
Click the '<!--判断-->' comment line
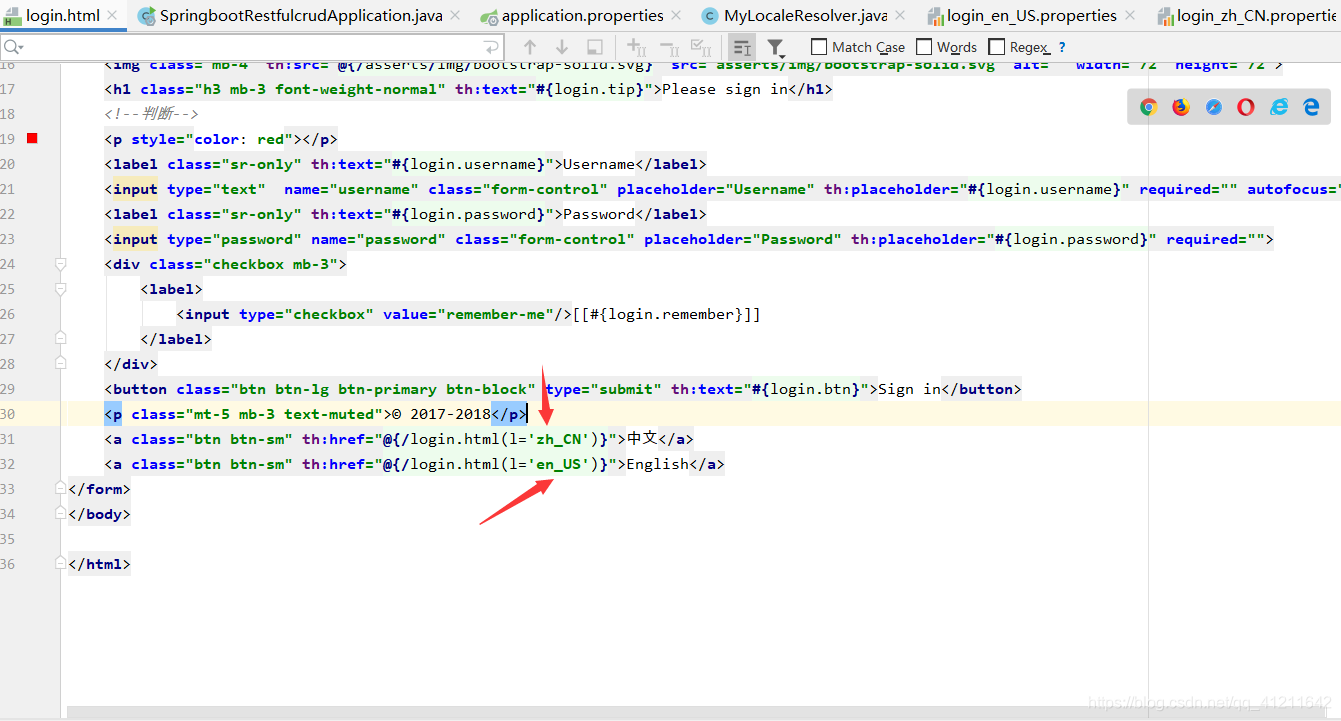[152, 114]
